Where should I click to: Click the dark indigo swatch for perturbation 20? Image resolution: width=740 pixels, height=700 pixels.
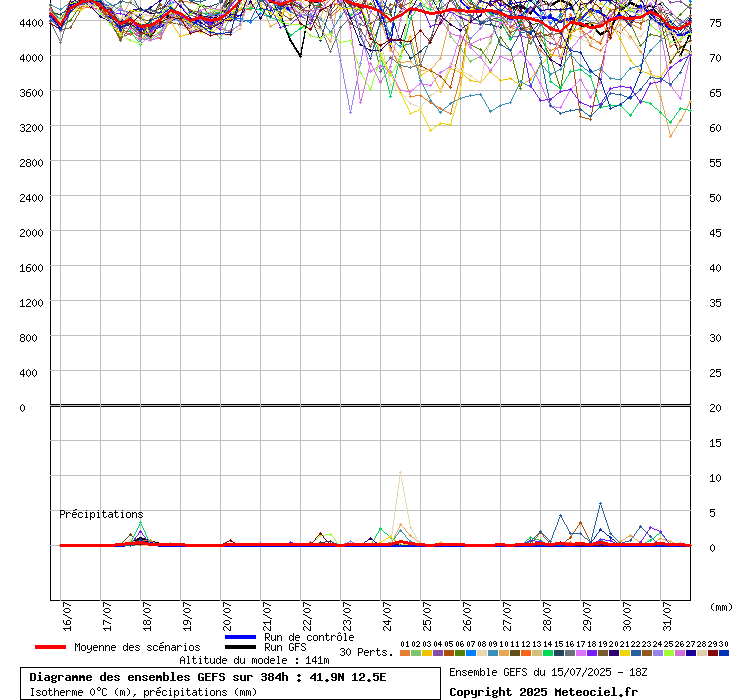point(614,653)
